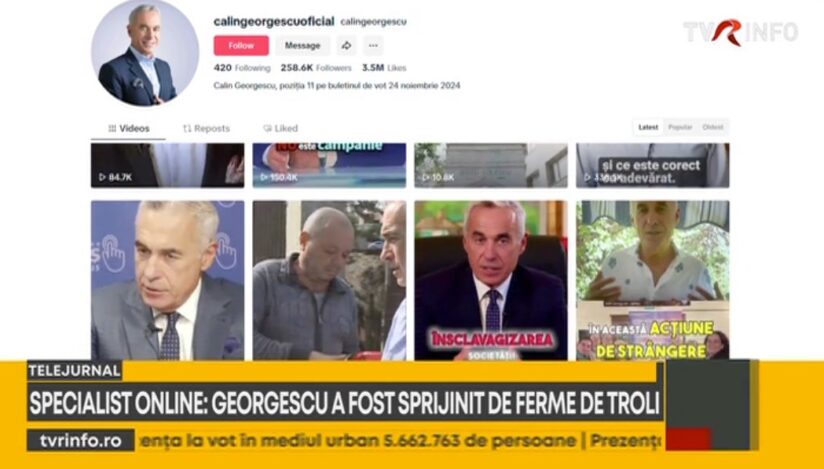Click the round profile avatar photo
The image size is (824, 469).
point(145,53)
